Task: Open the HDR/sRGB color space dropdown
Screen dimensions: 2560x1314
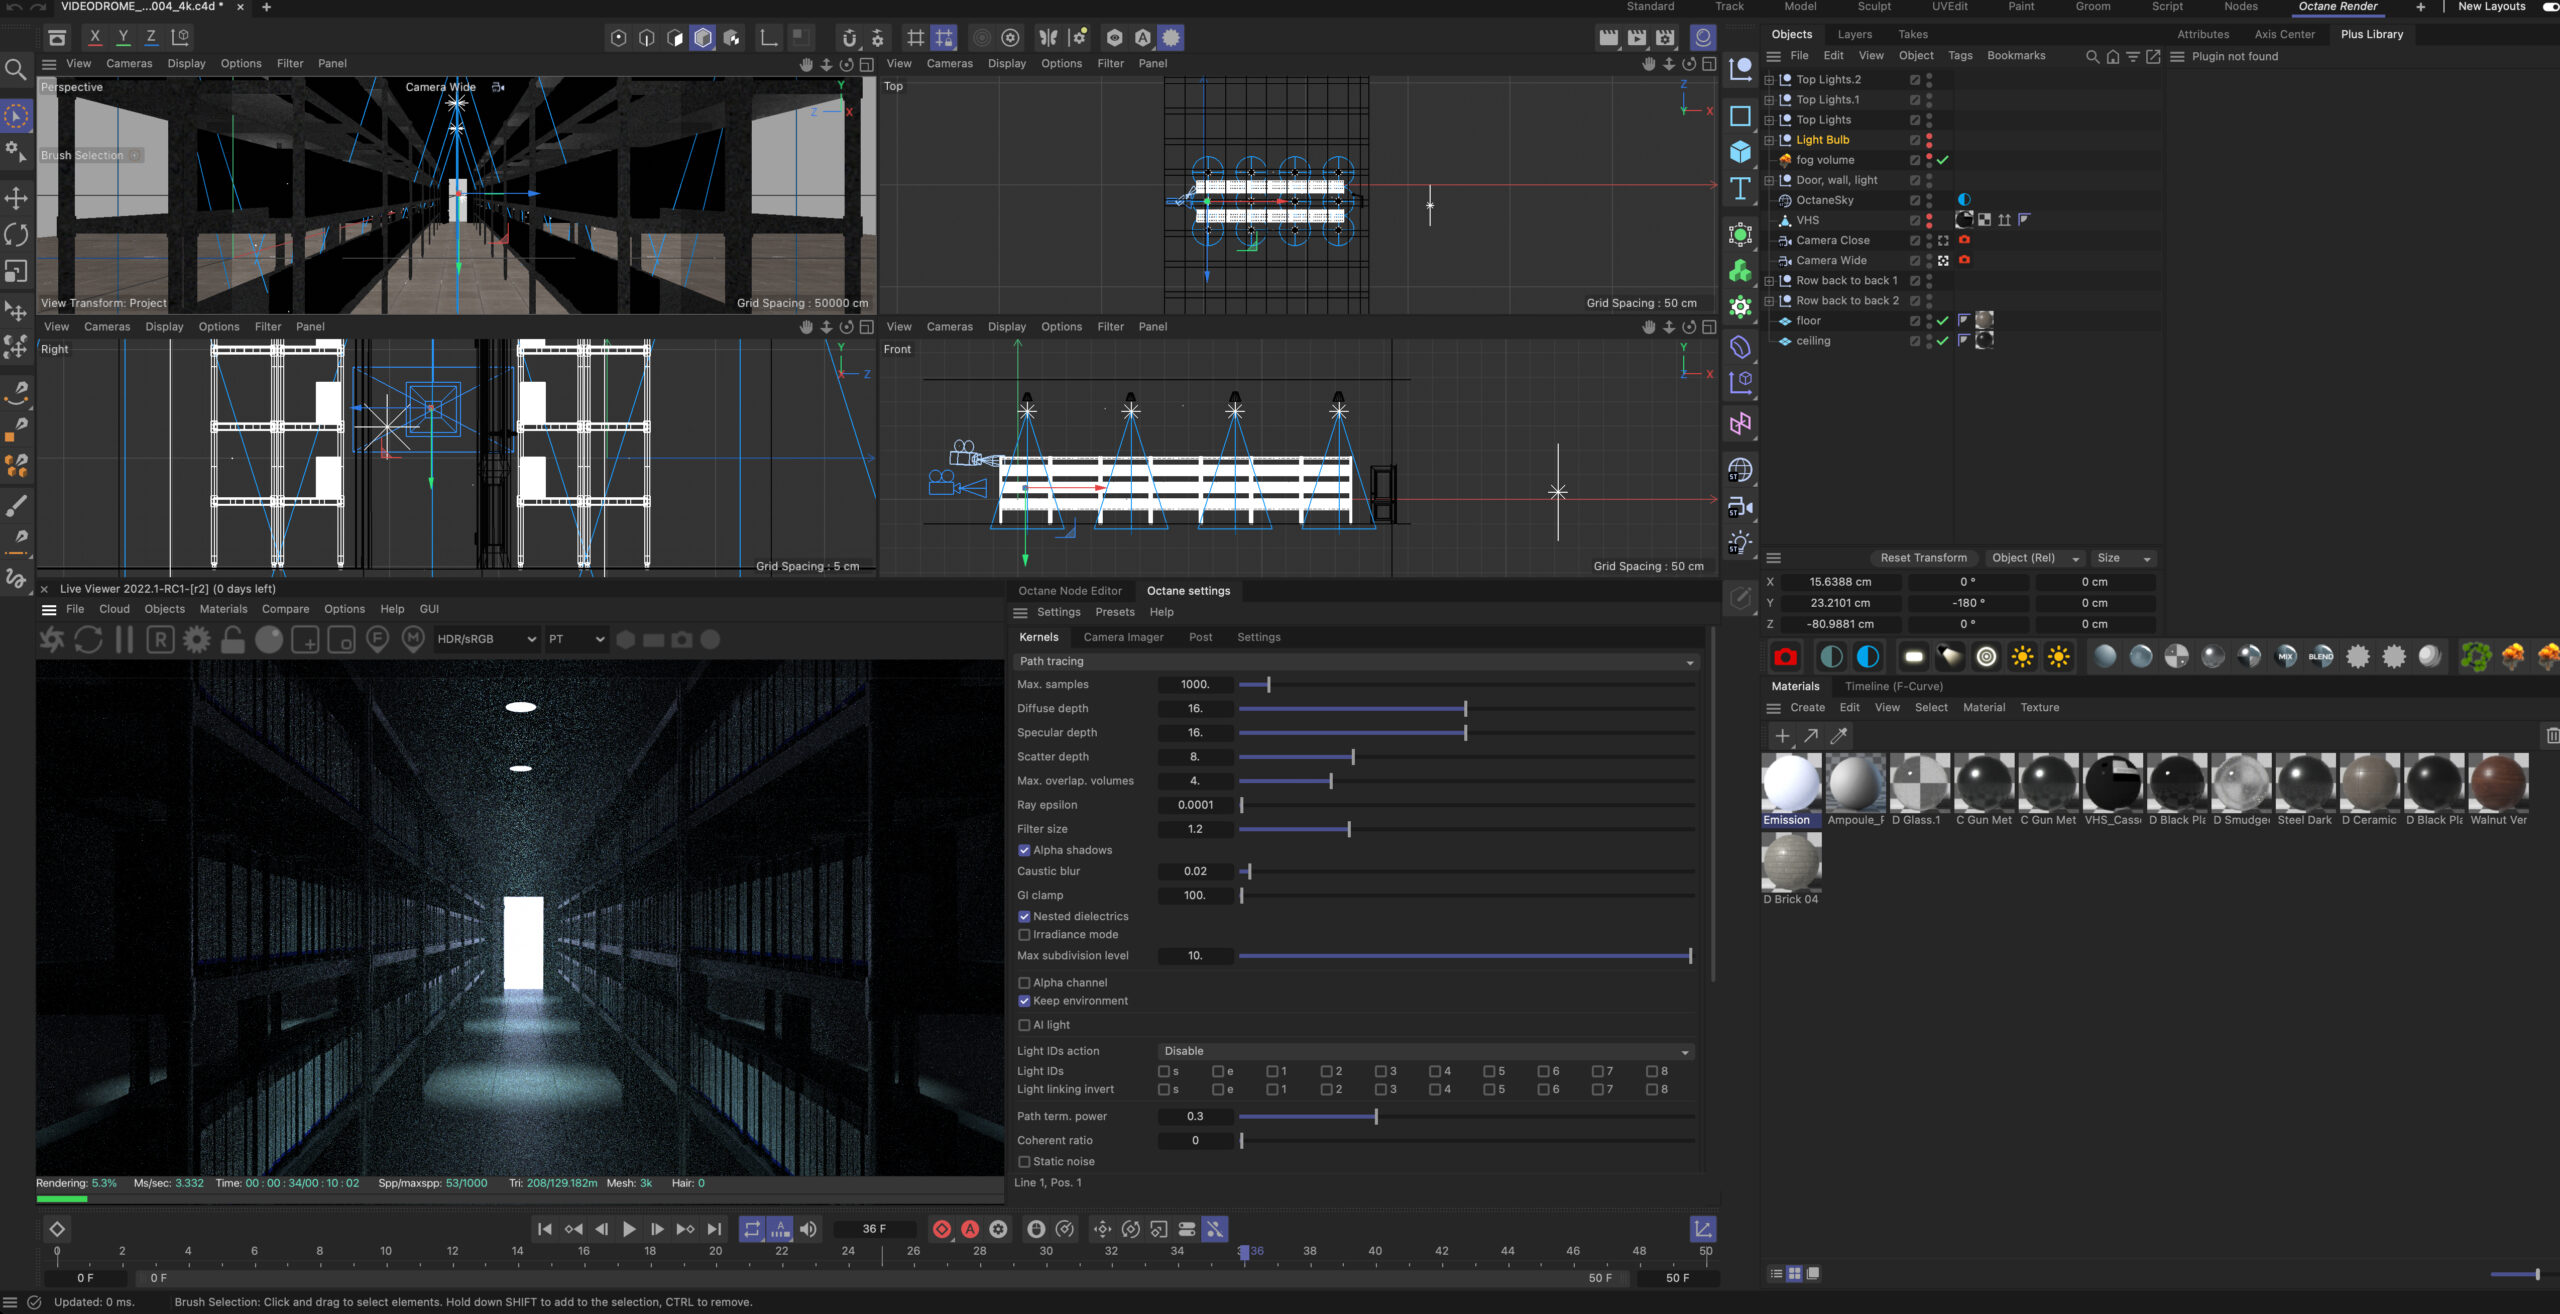Action: click(x=486, y=640)
